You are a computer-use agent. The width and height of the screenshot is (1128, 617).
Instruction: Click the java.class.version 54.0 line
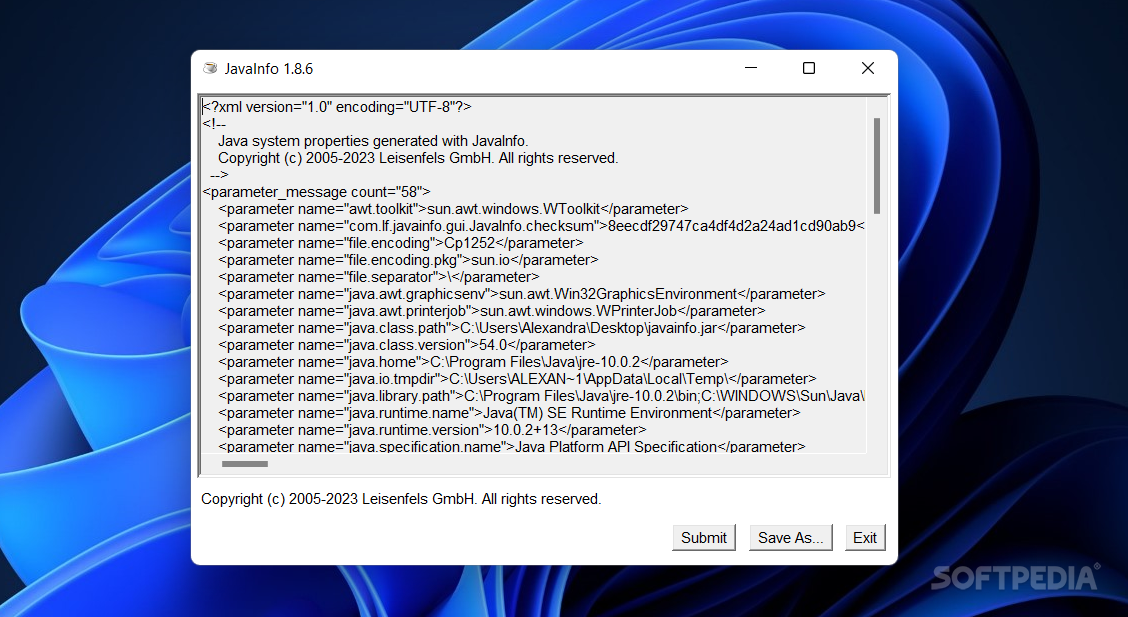(406, 345)
